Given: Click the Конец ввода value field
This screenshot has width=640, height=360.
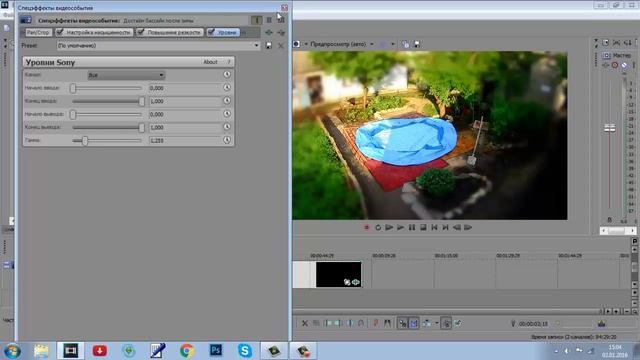Looking at the screenshot, I should (184, 101).
